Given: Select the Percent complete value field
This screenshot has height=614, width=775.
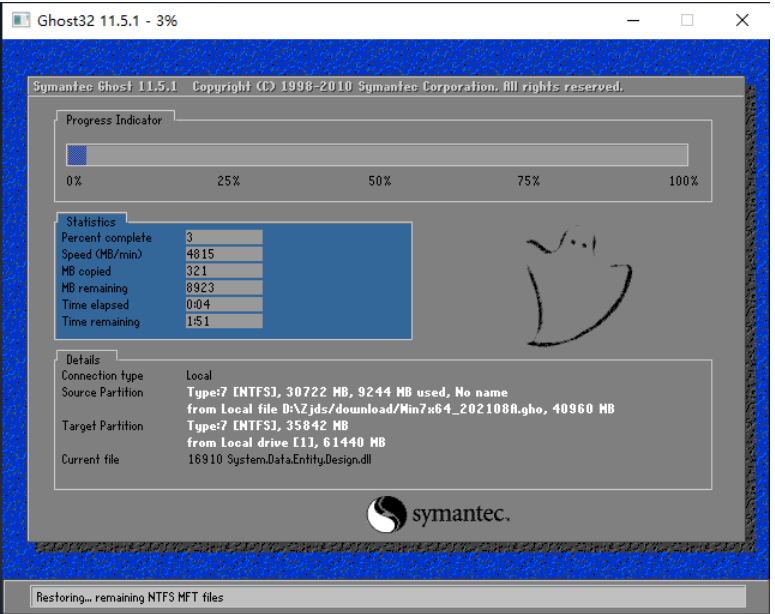Looking at the screenshot, I should coord(223,237).
